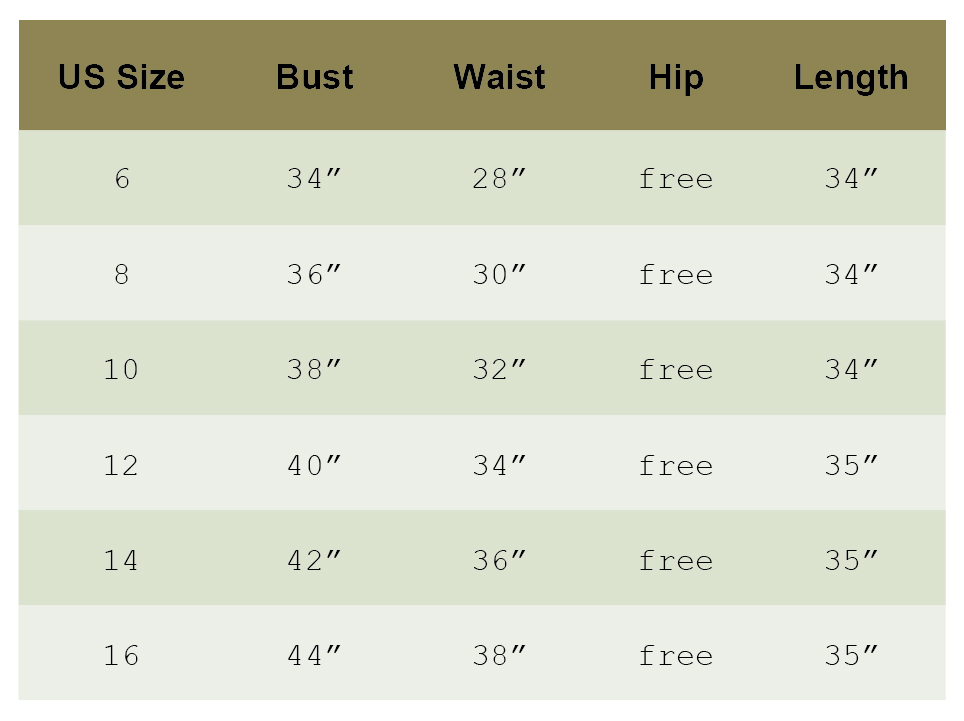964x721 pixels.
Task: Select the 42″ bust value
Action: click(314, 560)
